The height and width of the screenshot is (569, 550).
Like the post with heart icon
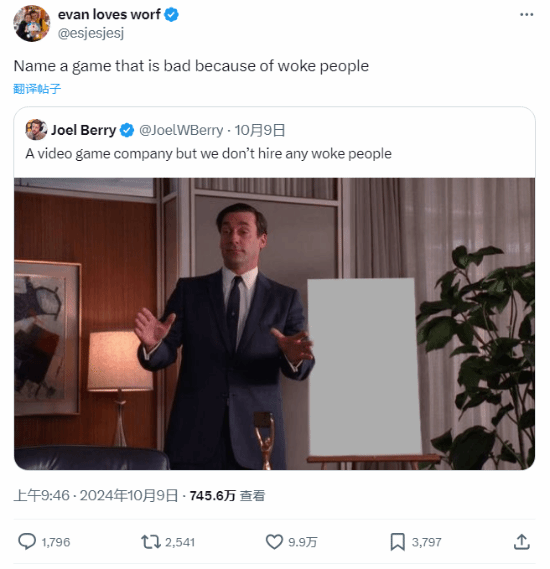(274, 542)
